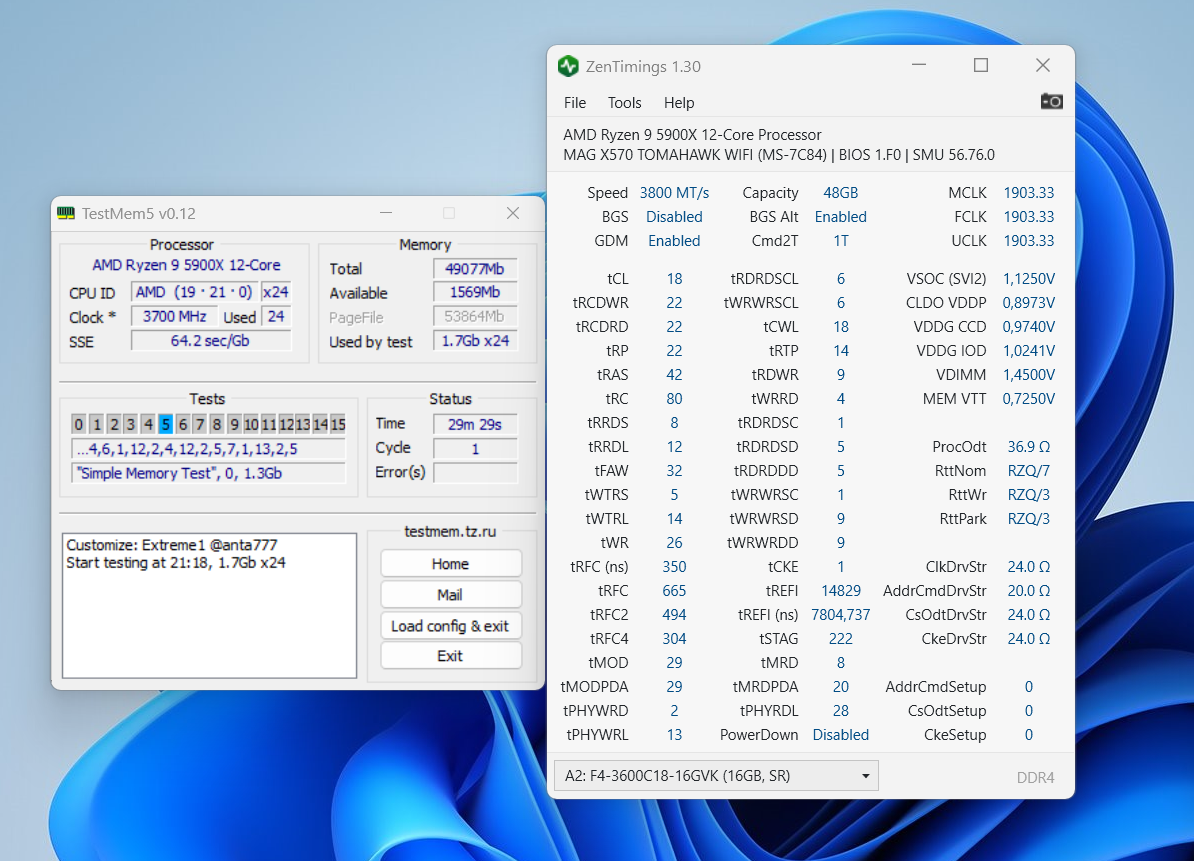The image size is (1194, 861).
Task: Click the BGS Alt Enabled value
Action: (841, 217)
